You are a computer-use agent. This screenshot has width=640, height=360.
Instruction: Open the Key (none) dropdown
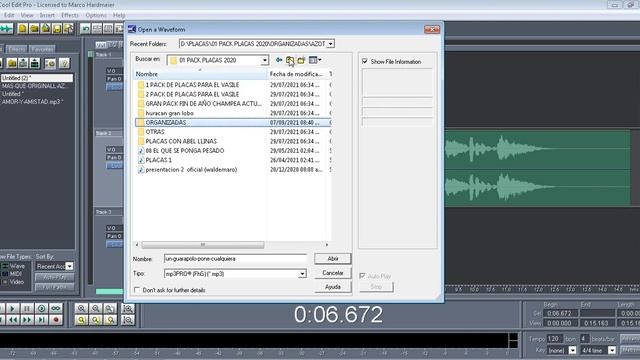point(572,350)
